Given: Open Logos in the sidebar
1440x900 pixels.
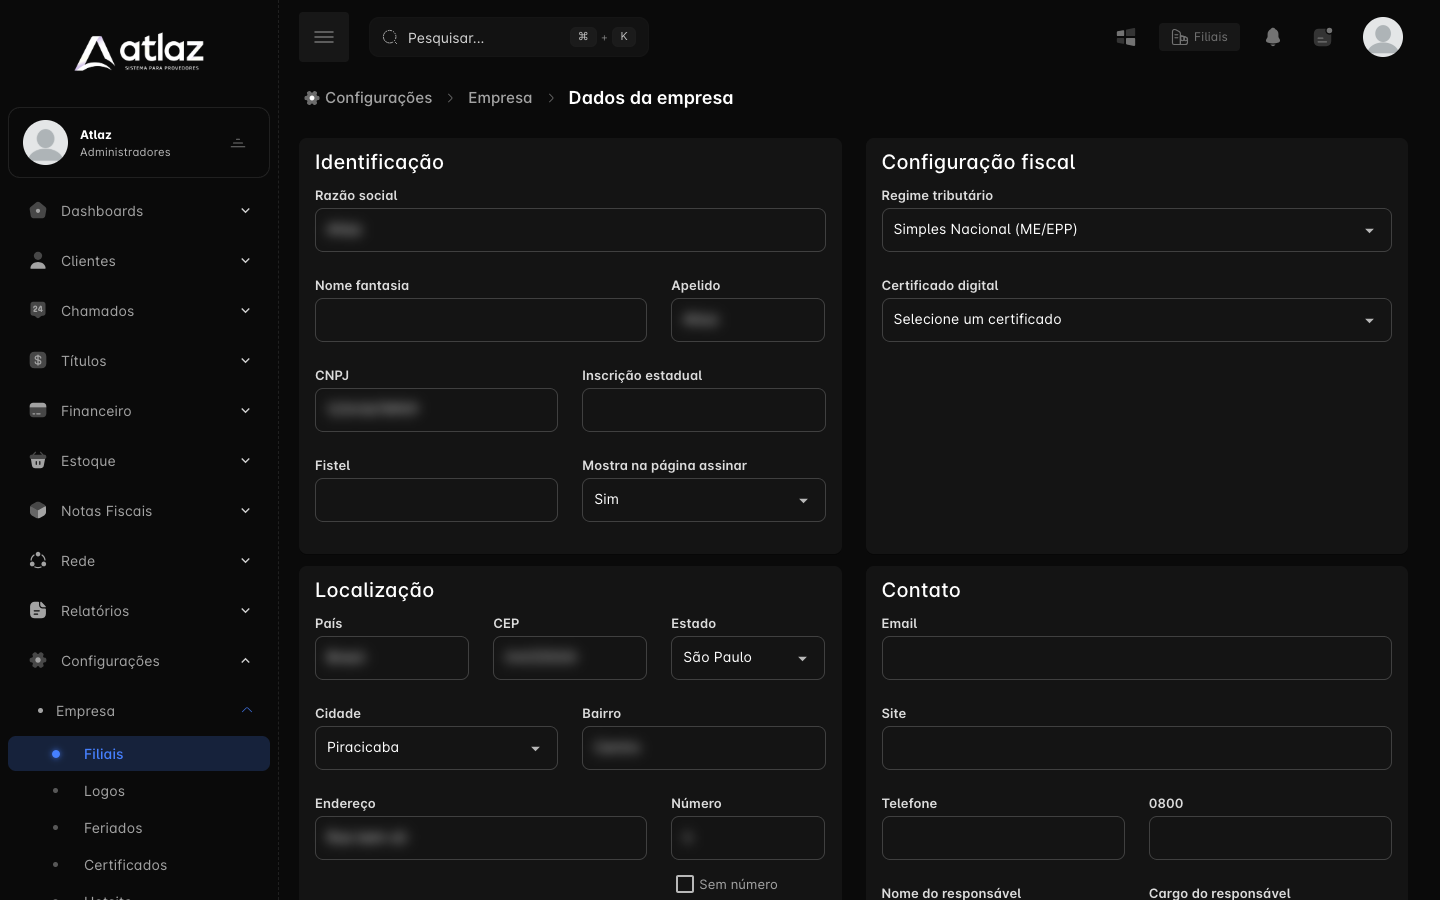Looking at the screenshot, I should coord(104,791).
